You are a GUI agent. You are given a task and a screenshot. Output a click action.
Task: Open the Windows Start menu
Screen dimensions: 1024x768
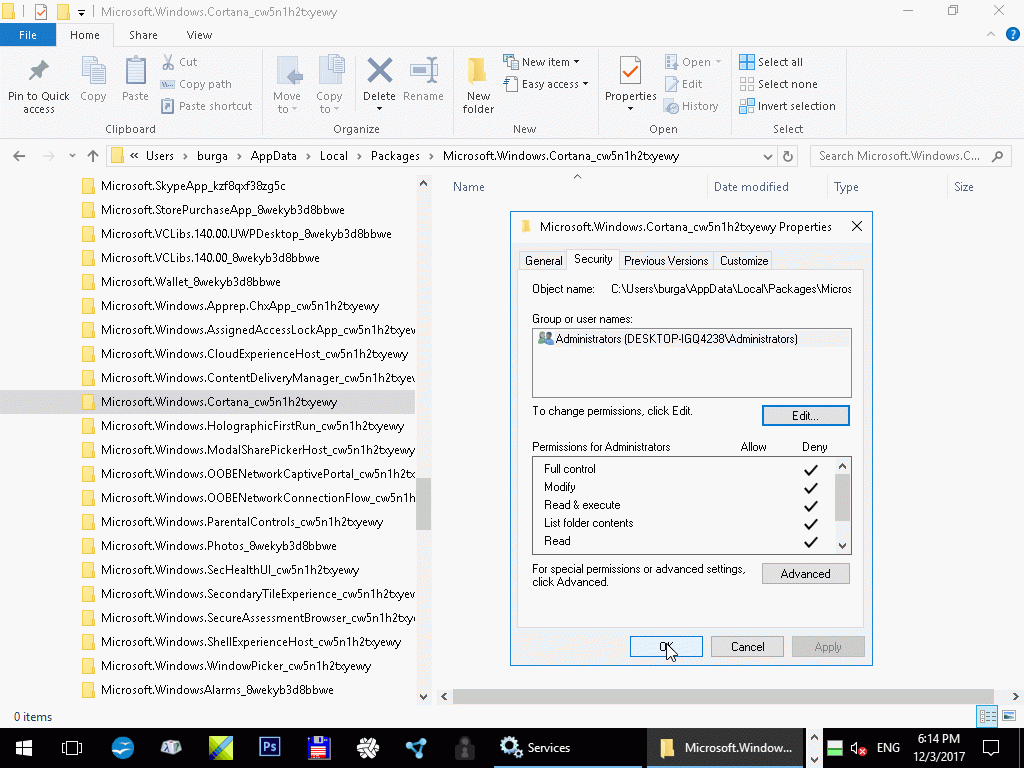[x=24, y=748]
